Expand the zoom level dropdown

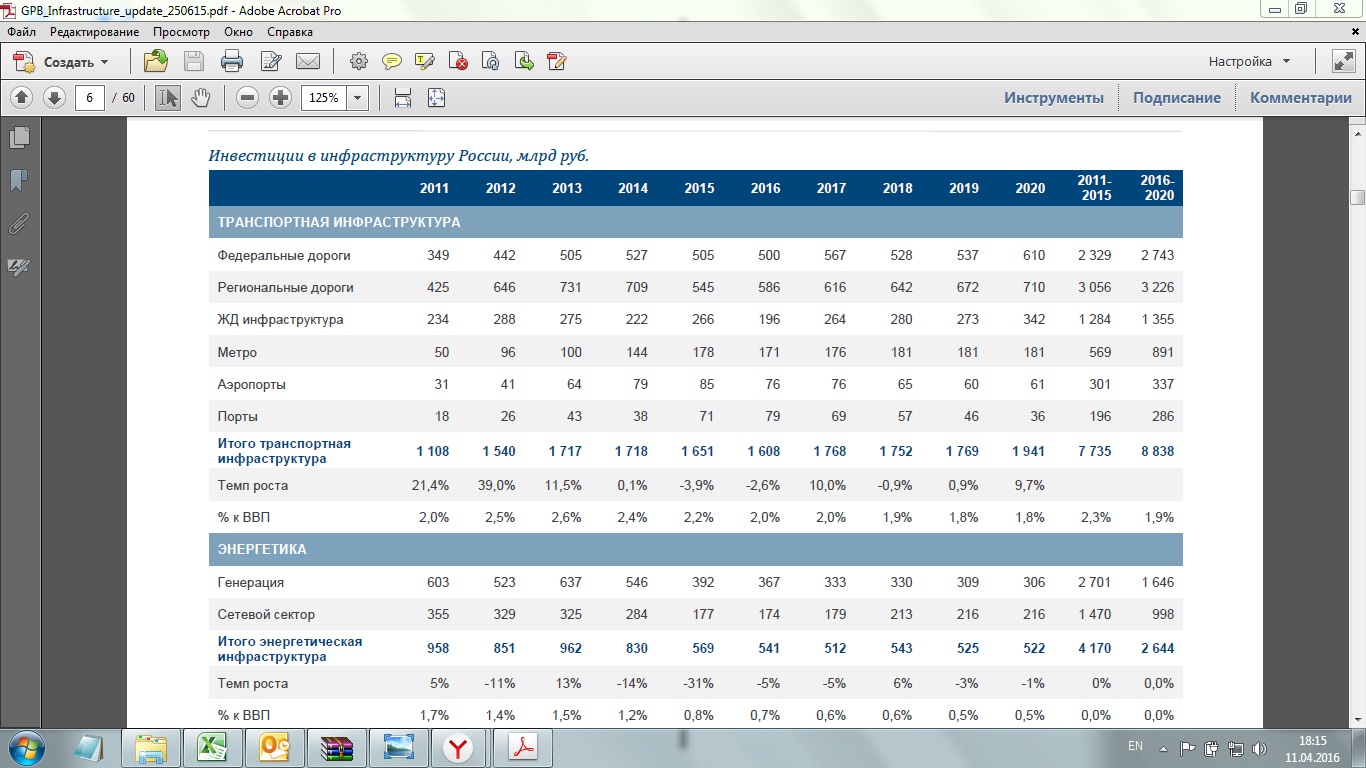click(358, 98)
